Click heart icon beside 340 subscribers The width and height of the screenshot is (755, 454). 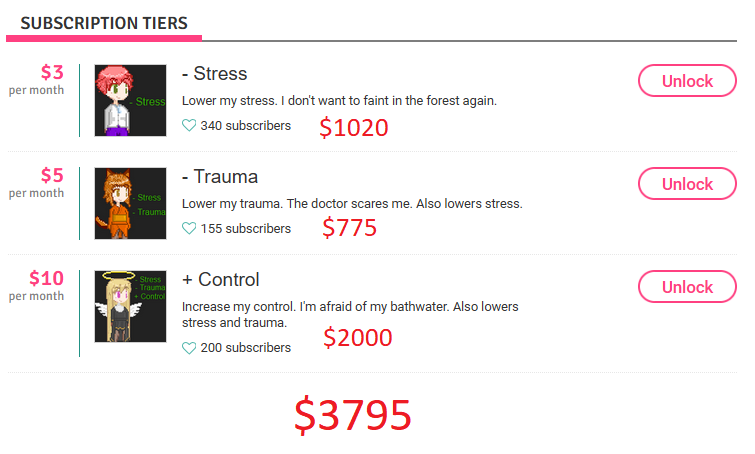pyautogui.click(x=189, y=126)
